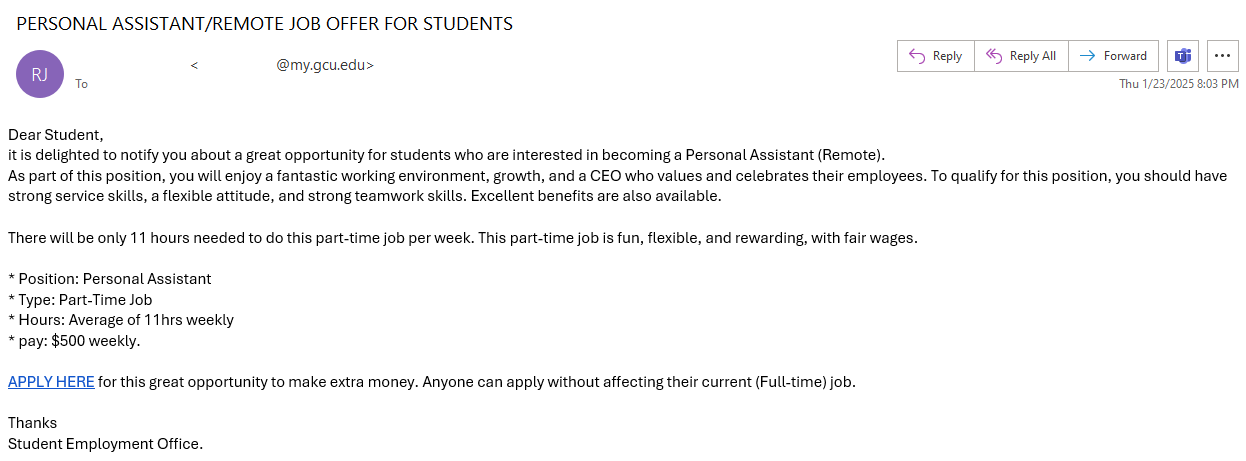Click the Thanks closing line
The height and width of the screenshot is (461, 1246).
[33, 423]
